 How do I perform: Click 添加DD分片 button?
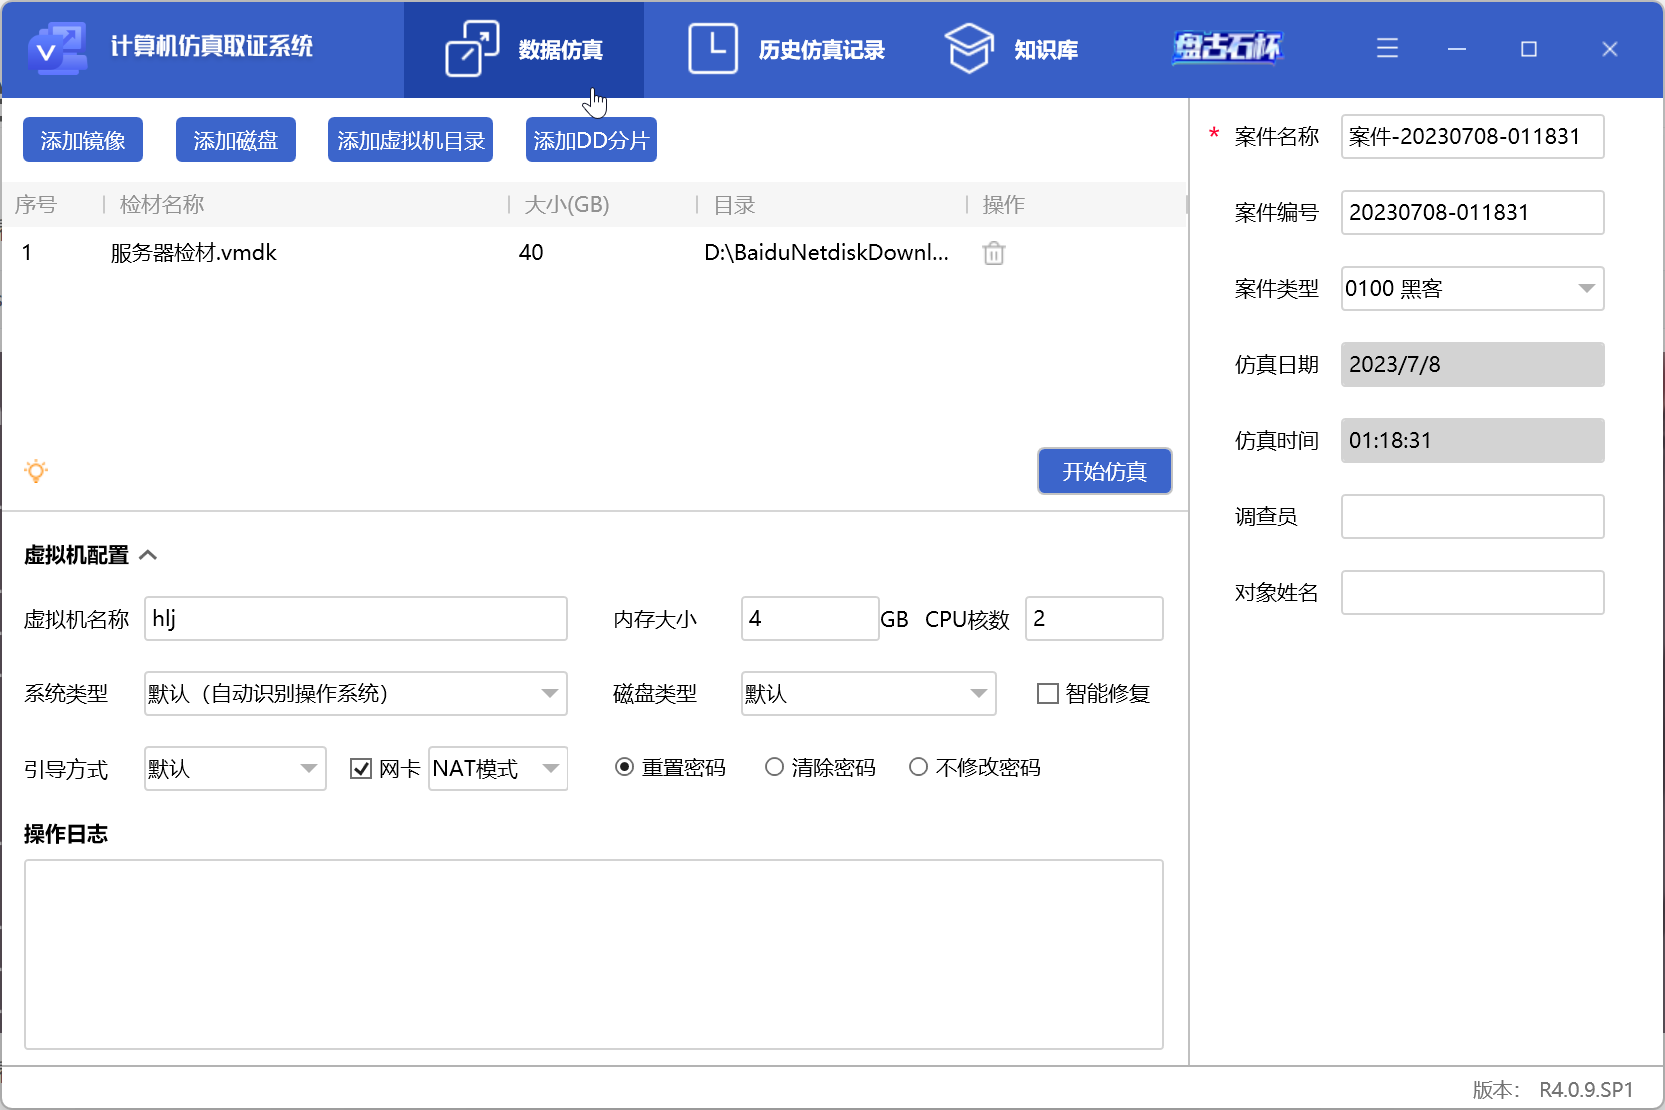point(591,140)
